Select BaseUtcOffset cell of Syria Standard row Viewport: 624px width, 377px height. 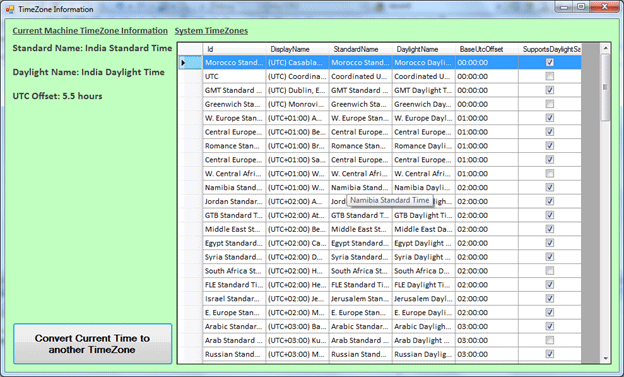tap(487, 257)
